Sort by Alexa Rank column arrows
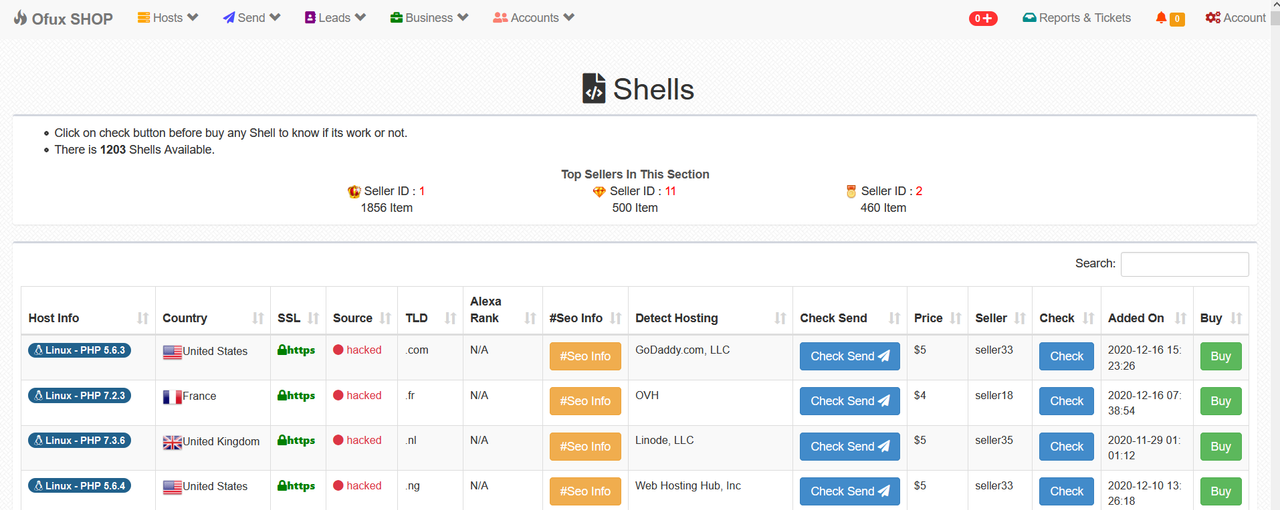 tap(529, 318)
